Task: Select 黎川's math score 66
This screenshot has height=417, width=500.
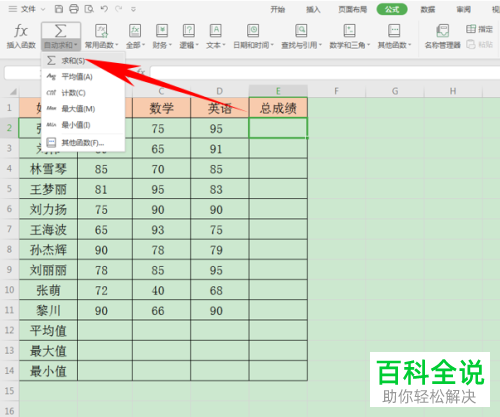Action: point(161,311)
